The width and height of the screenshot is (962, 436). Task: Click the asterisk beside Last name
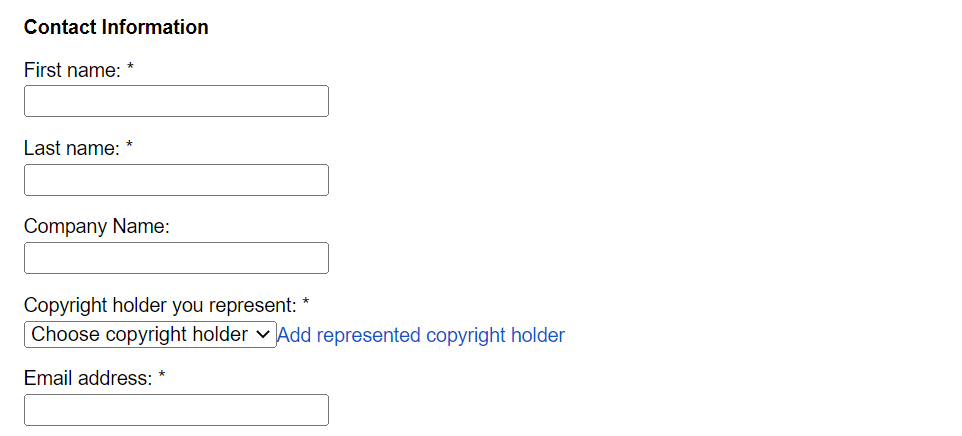(129, 147)
